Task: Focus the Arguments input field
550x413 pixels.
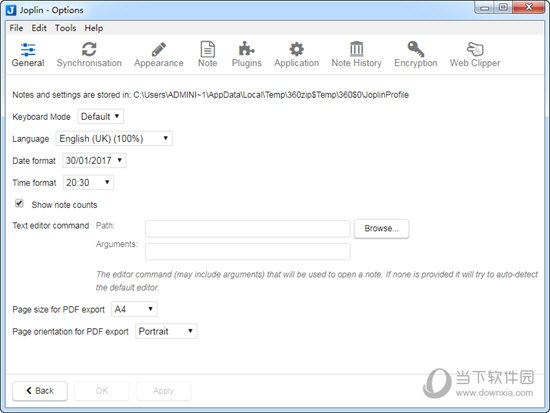Action: click(248, 252)
